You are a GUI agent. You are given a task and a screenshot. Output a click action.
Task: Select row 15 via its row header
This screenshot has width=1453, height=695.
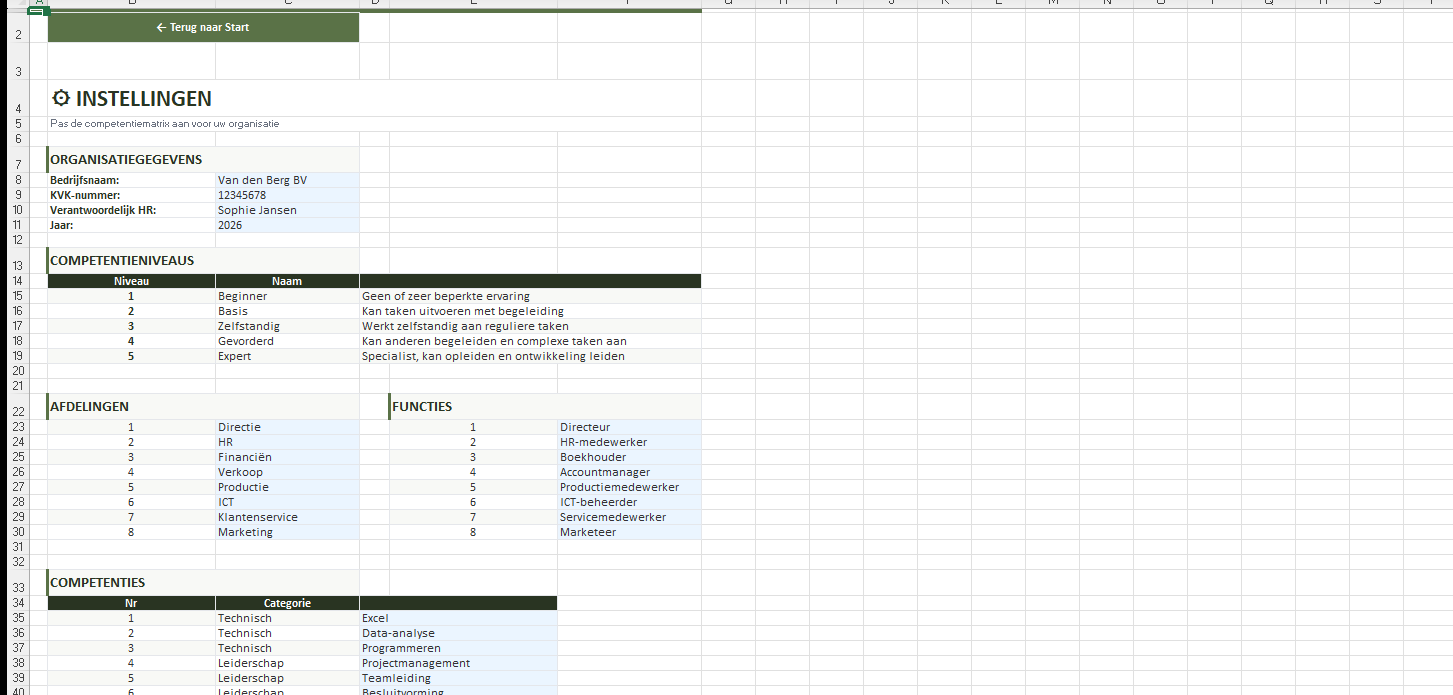pos(18,296)
